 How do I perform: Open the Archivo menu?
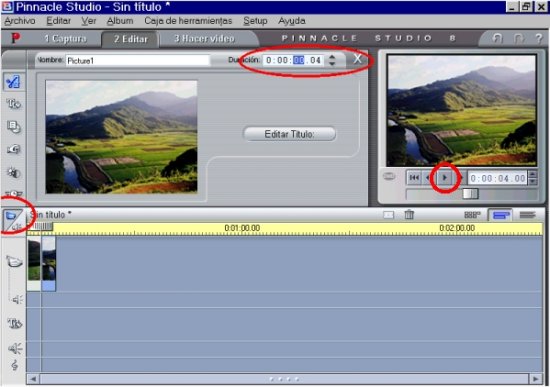tap(20, 21)
